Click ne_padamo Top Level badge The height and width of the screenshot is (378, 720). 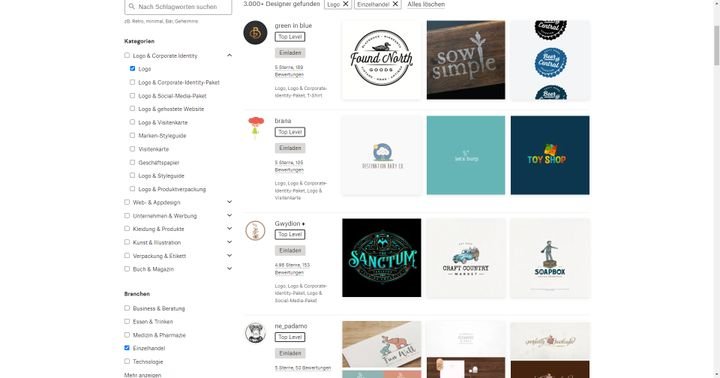point(290,337)
